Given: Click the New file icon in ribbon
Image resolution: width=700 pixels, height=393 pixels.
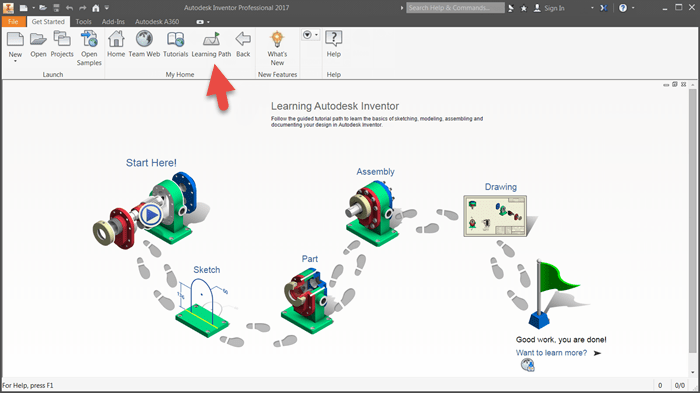Looking at the screenshot, I should [15, 39].
